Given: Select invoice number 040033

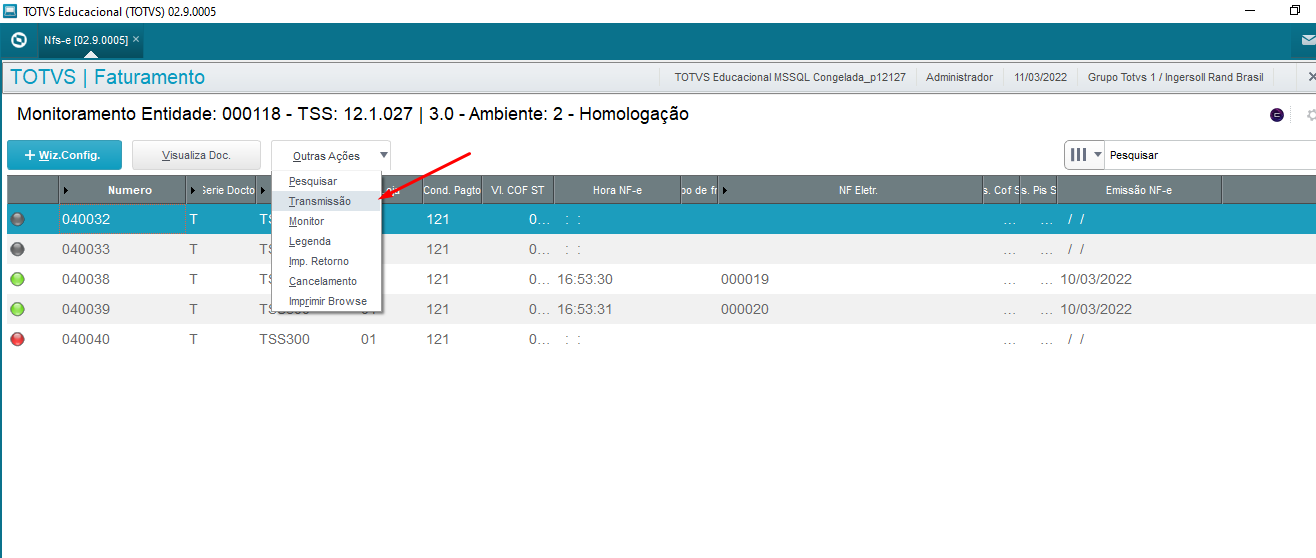Looking at the screenshot, I should tap(86, 249).
